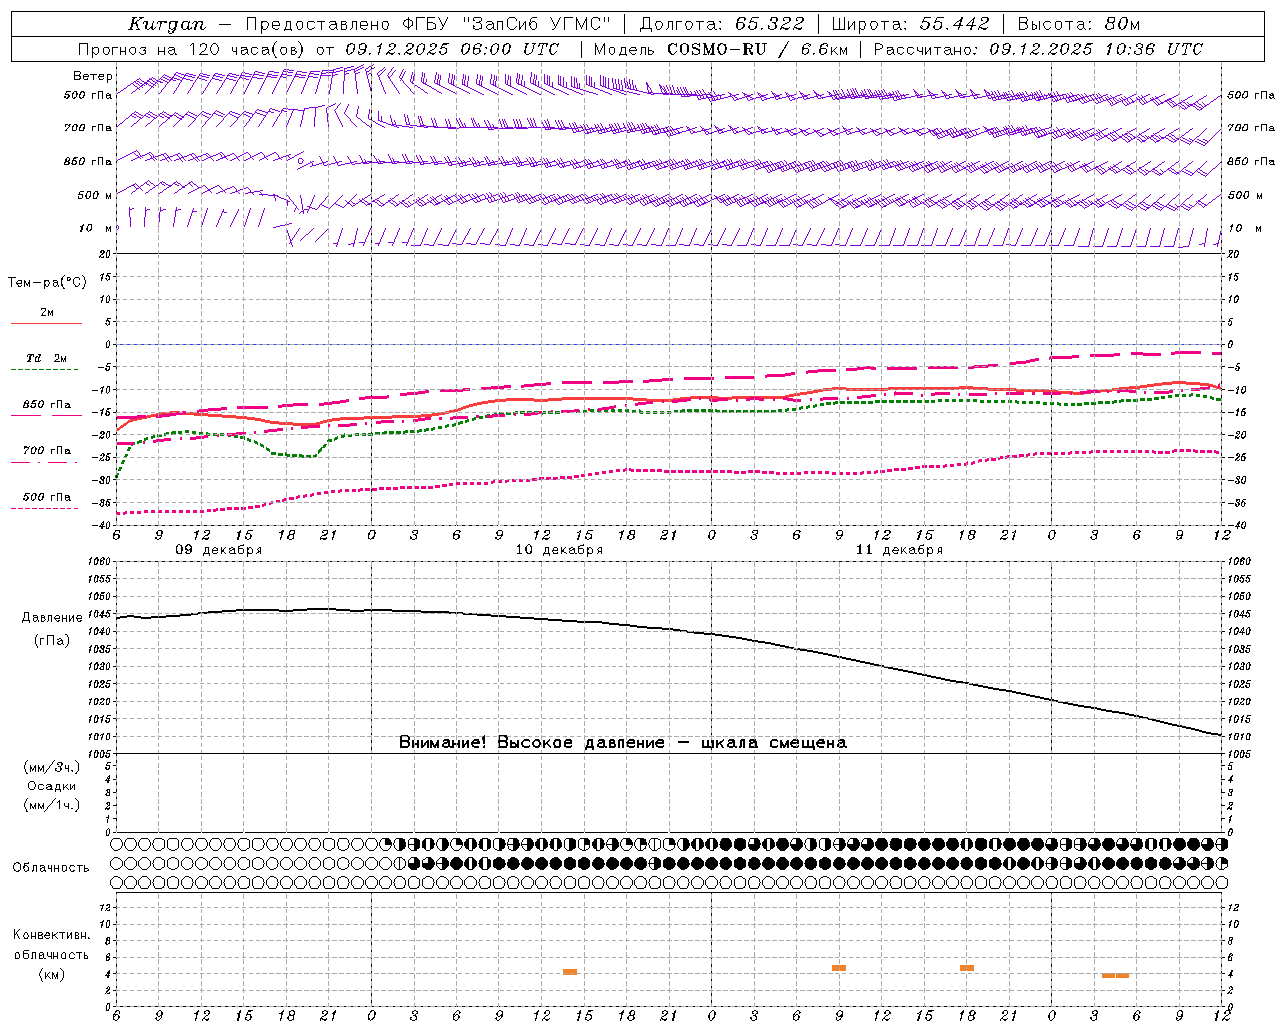Click the 10 декабря date label
This screenshot has width=1280, height=1024.
coord(559,550)
